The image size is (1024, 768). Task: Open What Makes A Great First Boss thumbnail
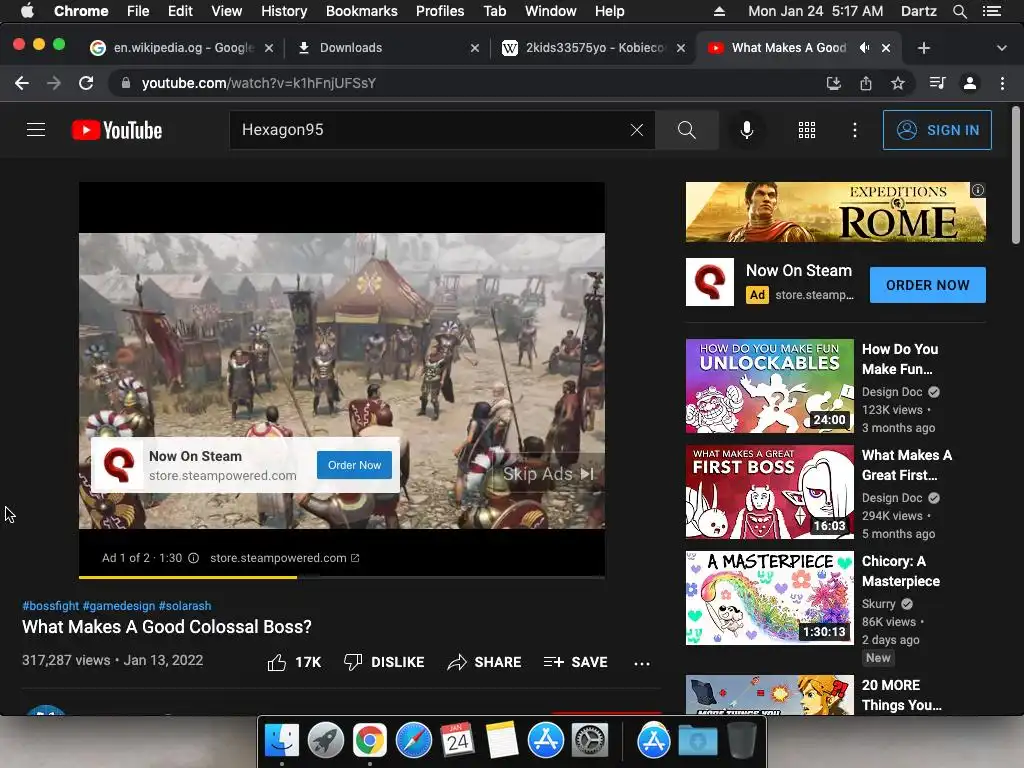[769, 492]
